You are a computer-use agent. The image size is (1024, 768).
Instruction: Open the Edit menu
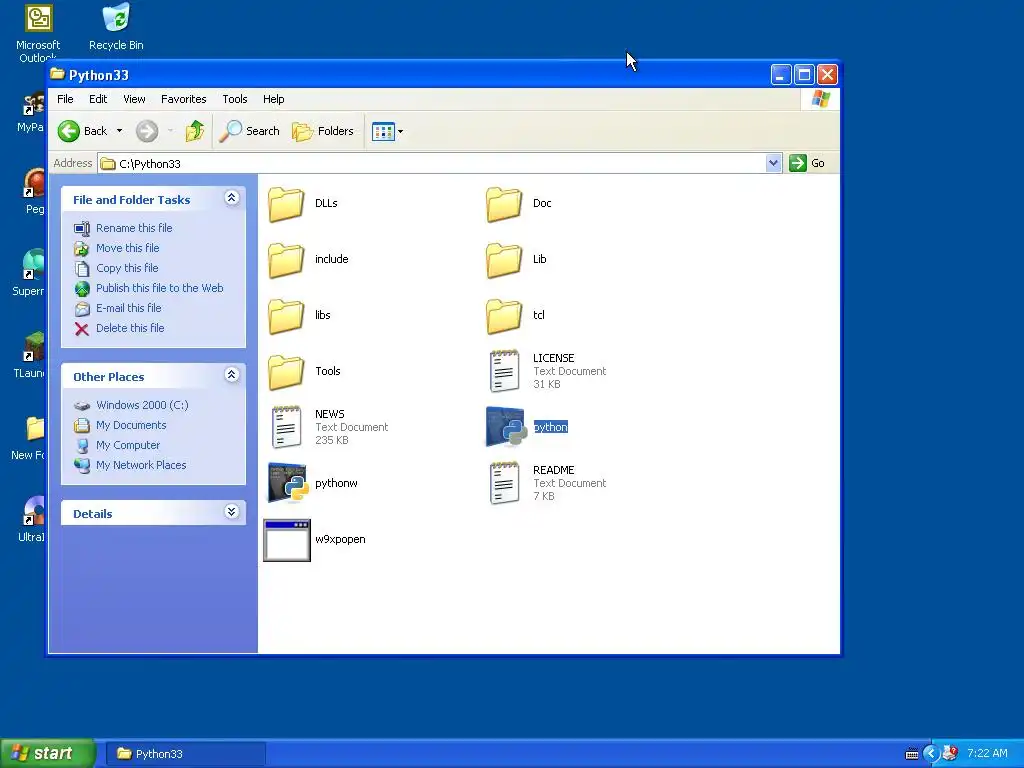tap(98, 99)
